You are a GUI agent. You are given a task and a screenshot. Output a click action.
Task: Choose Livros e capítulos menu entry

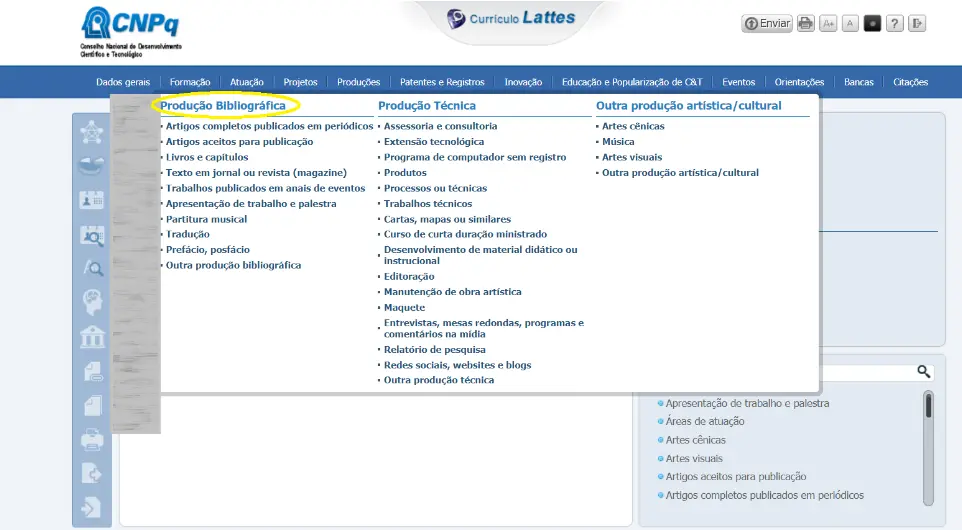point(207,157)
